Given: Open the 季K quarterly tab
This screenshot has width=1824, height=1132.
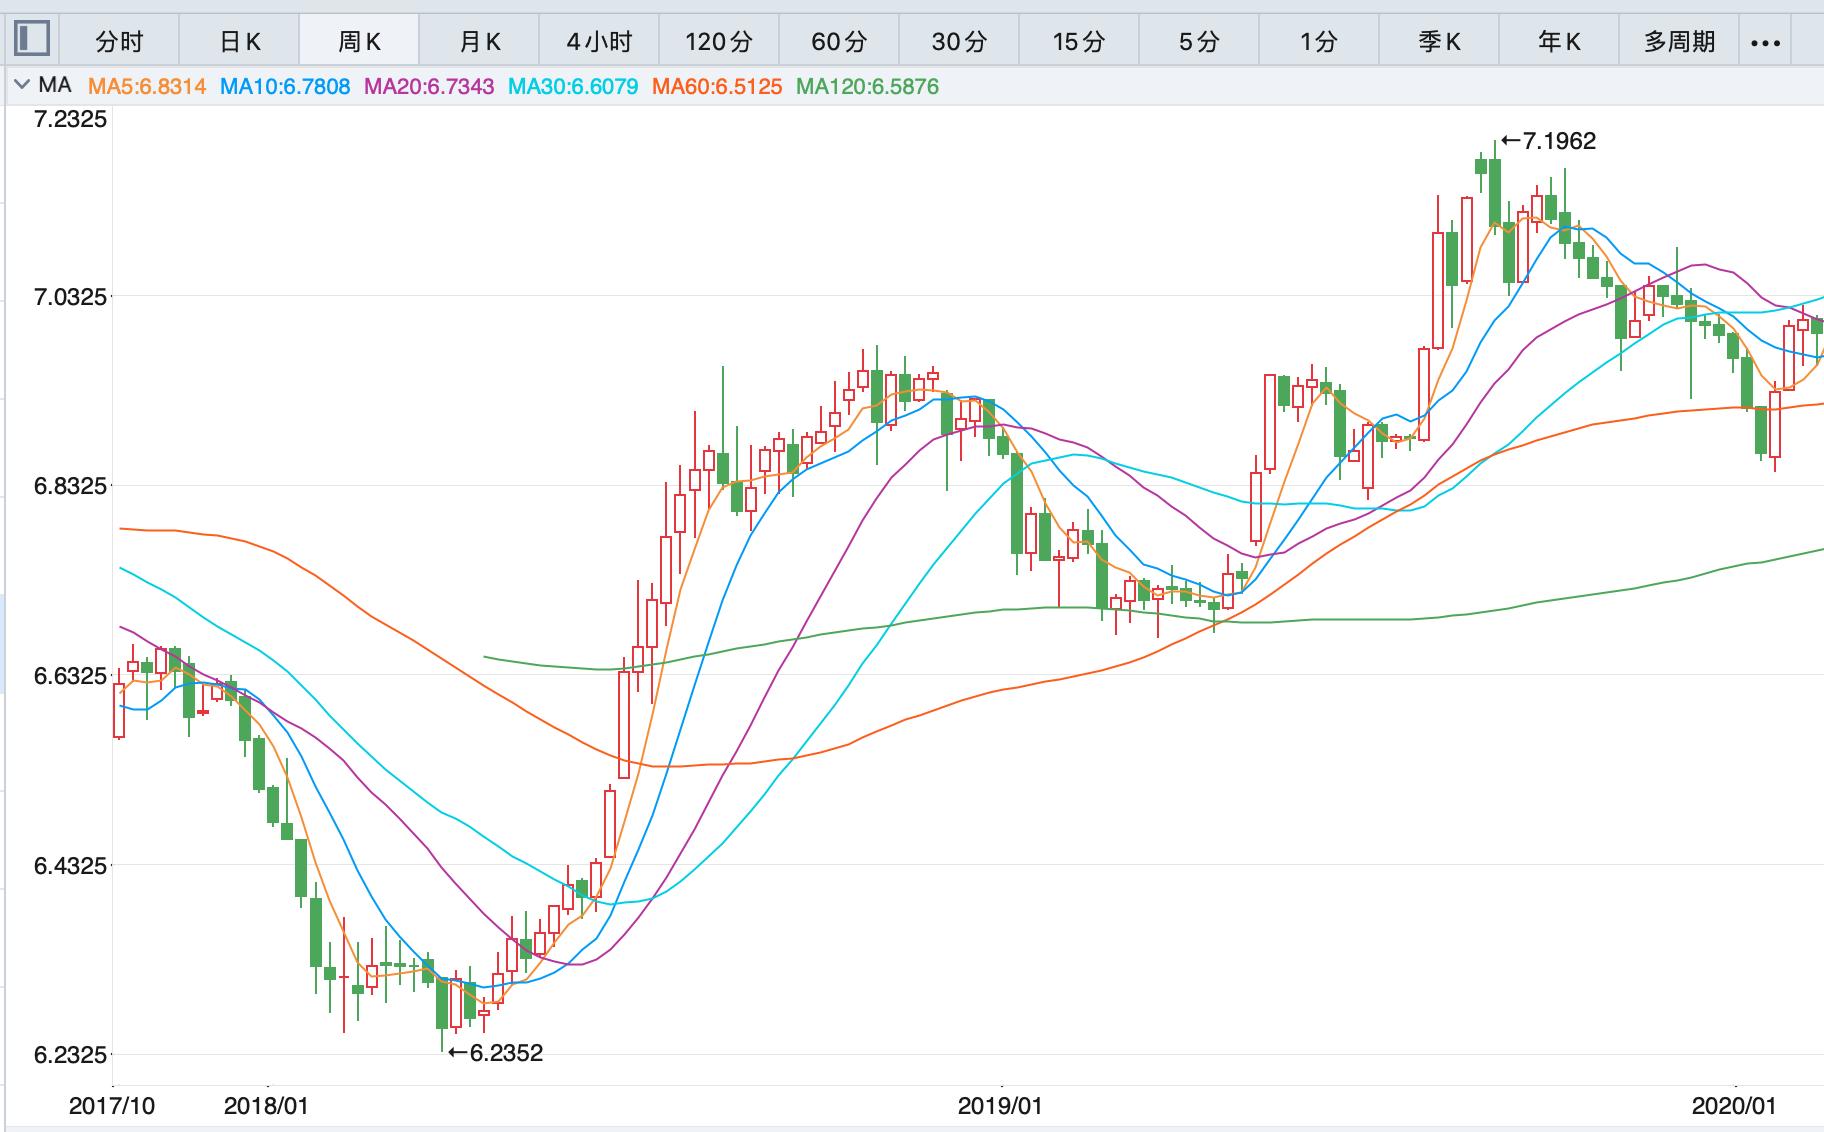Looking at the screenshot, I should coord(1439,41).
